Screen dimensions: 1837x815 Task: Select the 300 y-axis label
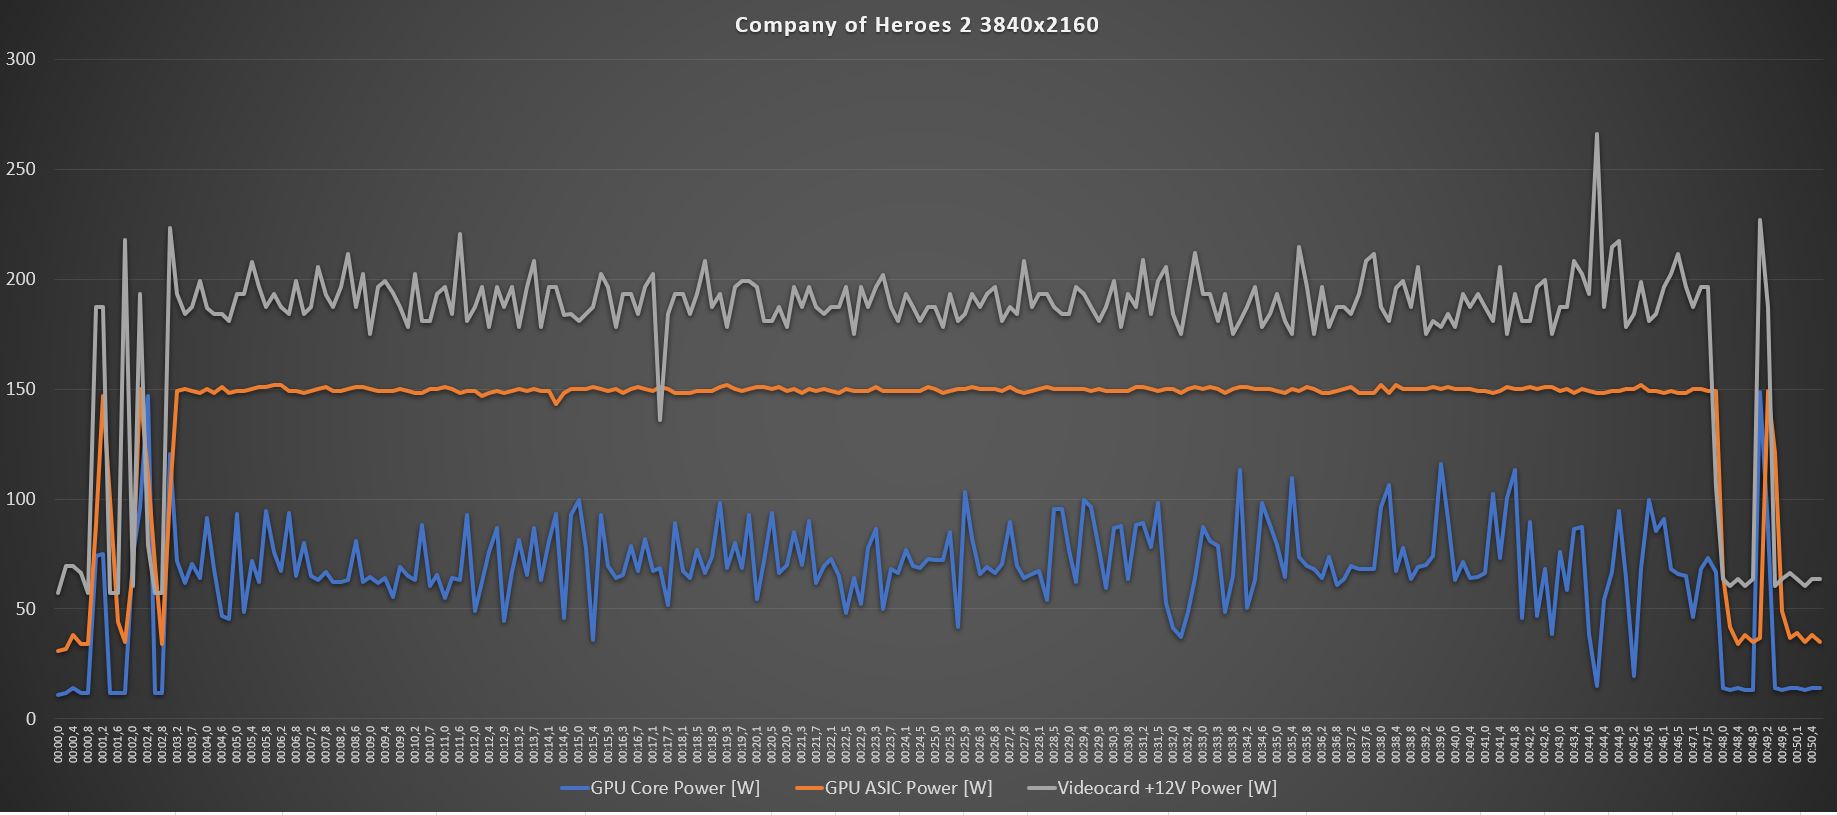21,59
